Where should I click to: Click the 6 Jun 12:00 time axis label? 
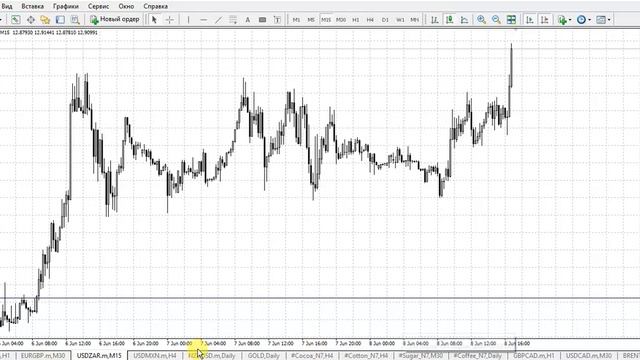coord(78,344)
